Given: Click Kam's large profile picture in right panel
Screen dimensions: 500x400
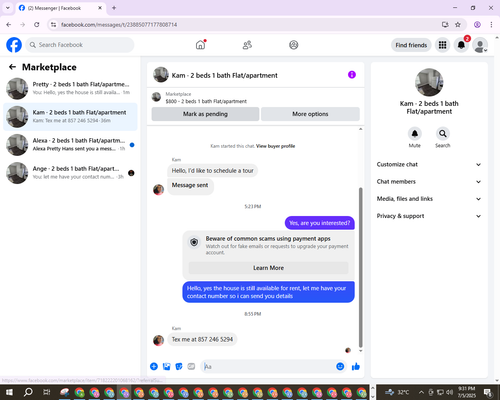Looking at the screenshot, I should click(x=429, y=82).
